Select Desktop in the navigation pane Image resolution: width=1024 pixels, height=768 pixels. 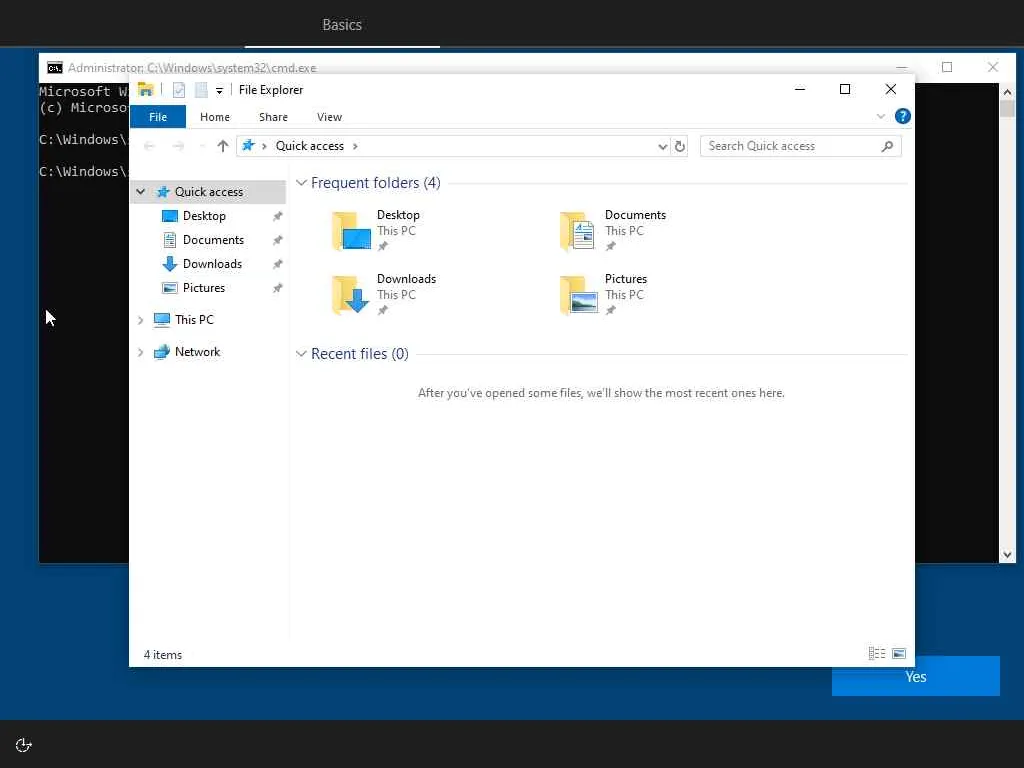tap(204, 216)
